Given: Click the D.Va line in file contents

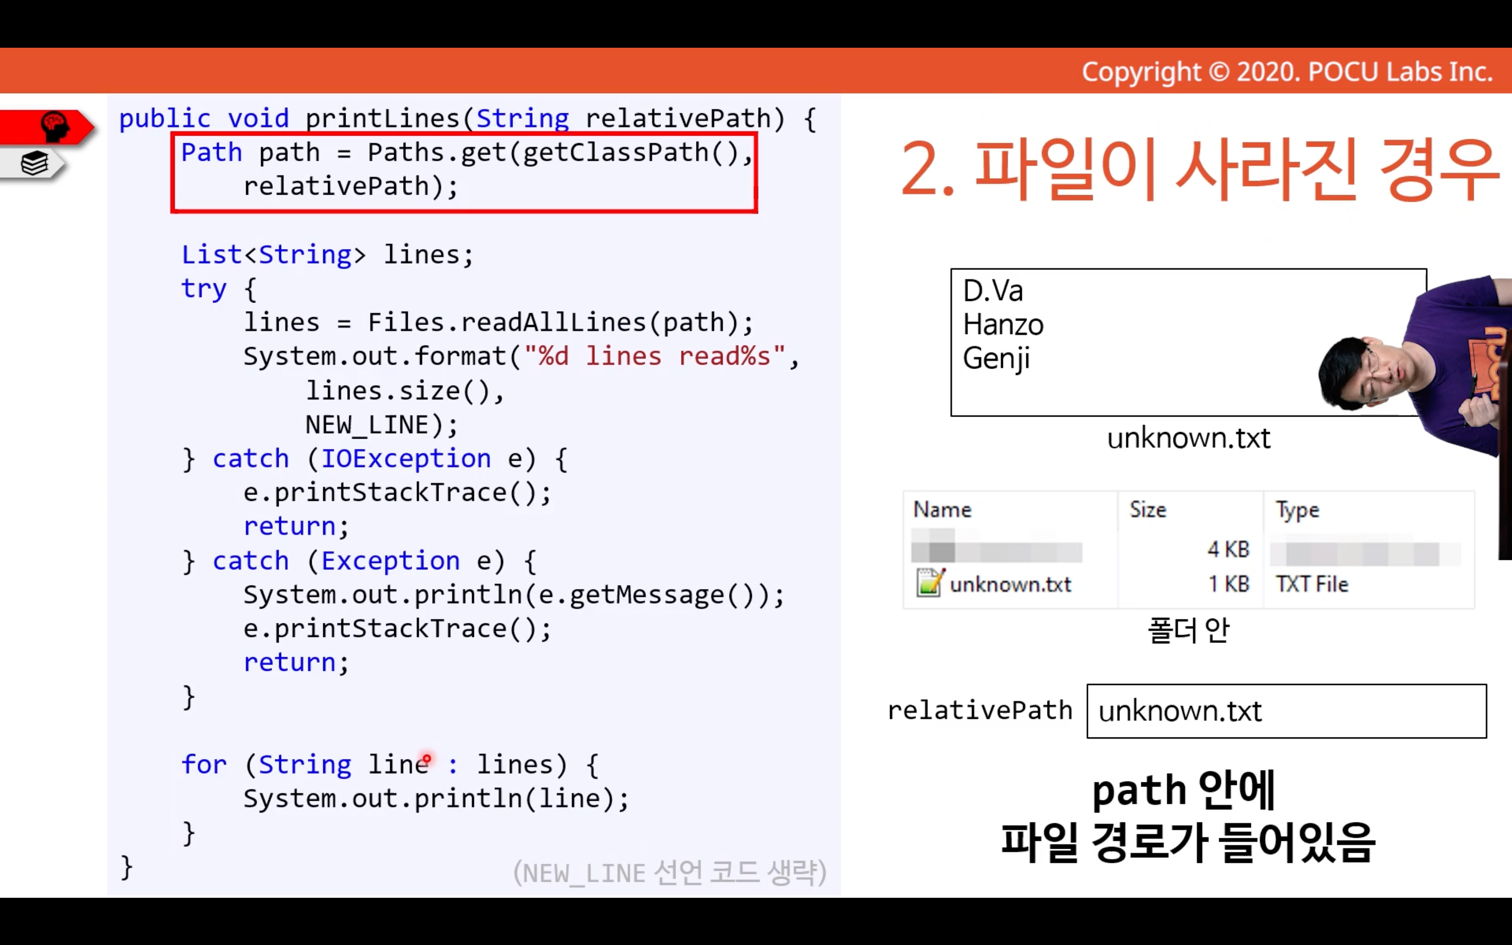Looking at the screenshot, I should point(993,291).
